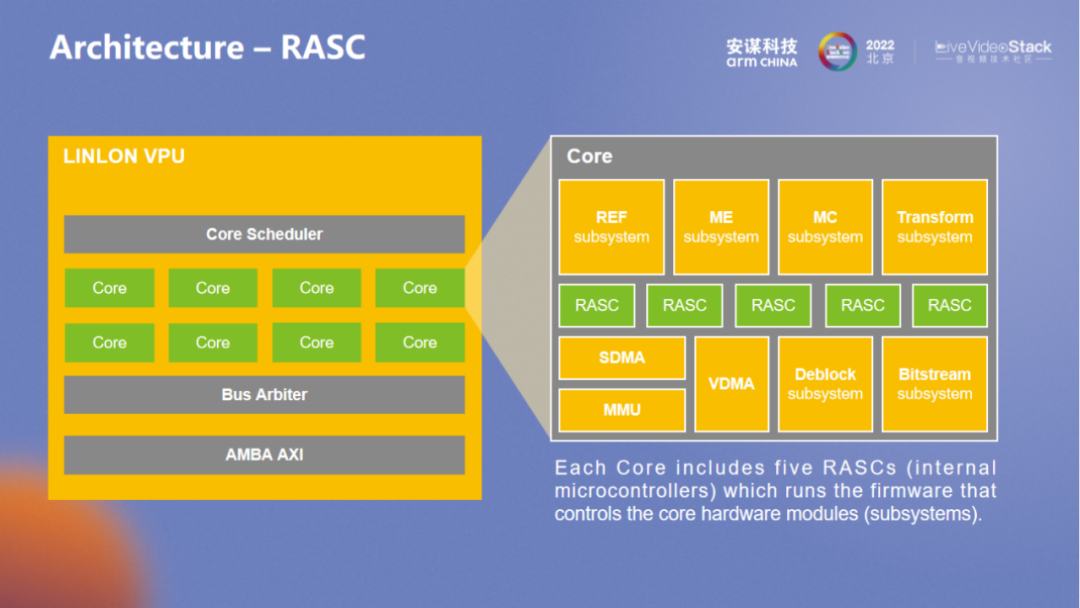Click the VDMA block
The width and height of the screenshot is (1080, 608).
[x=731, y=384]
